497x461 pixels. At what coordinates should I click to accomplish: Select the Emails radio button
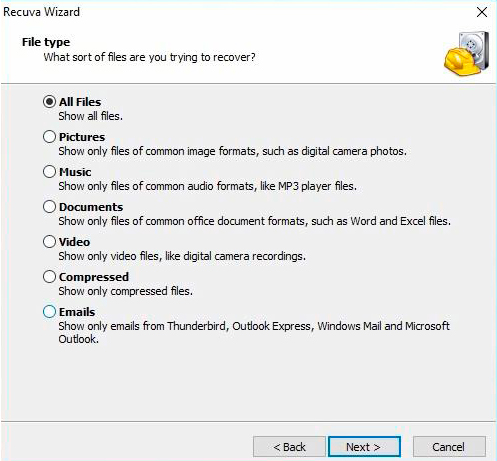[x=49, y=312]
